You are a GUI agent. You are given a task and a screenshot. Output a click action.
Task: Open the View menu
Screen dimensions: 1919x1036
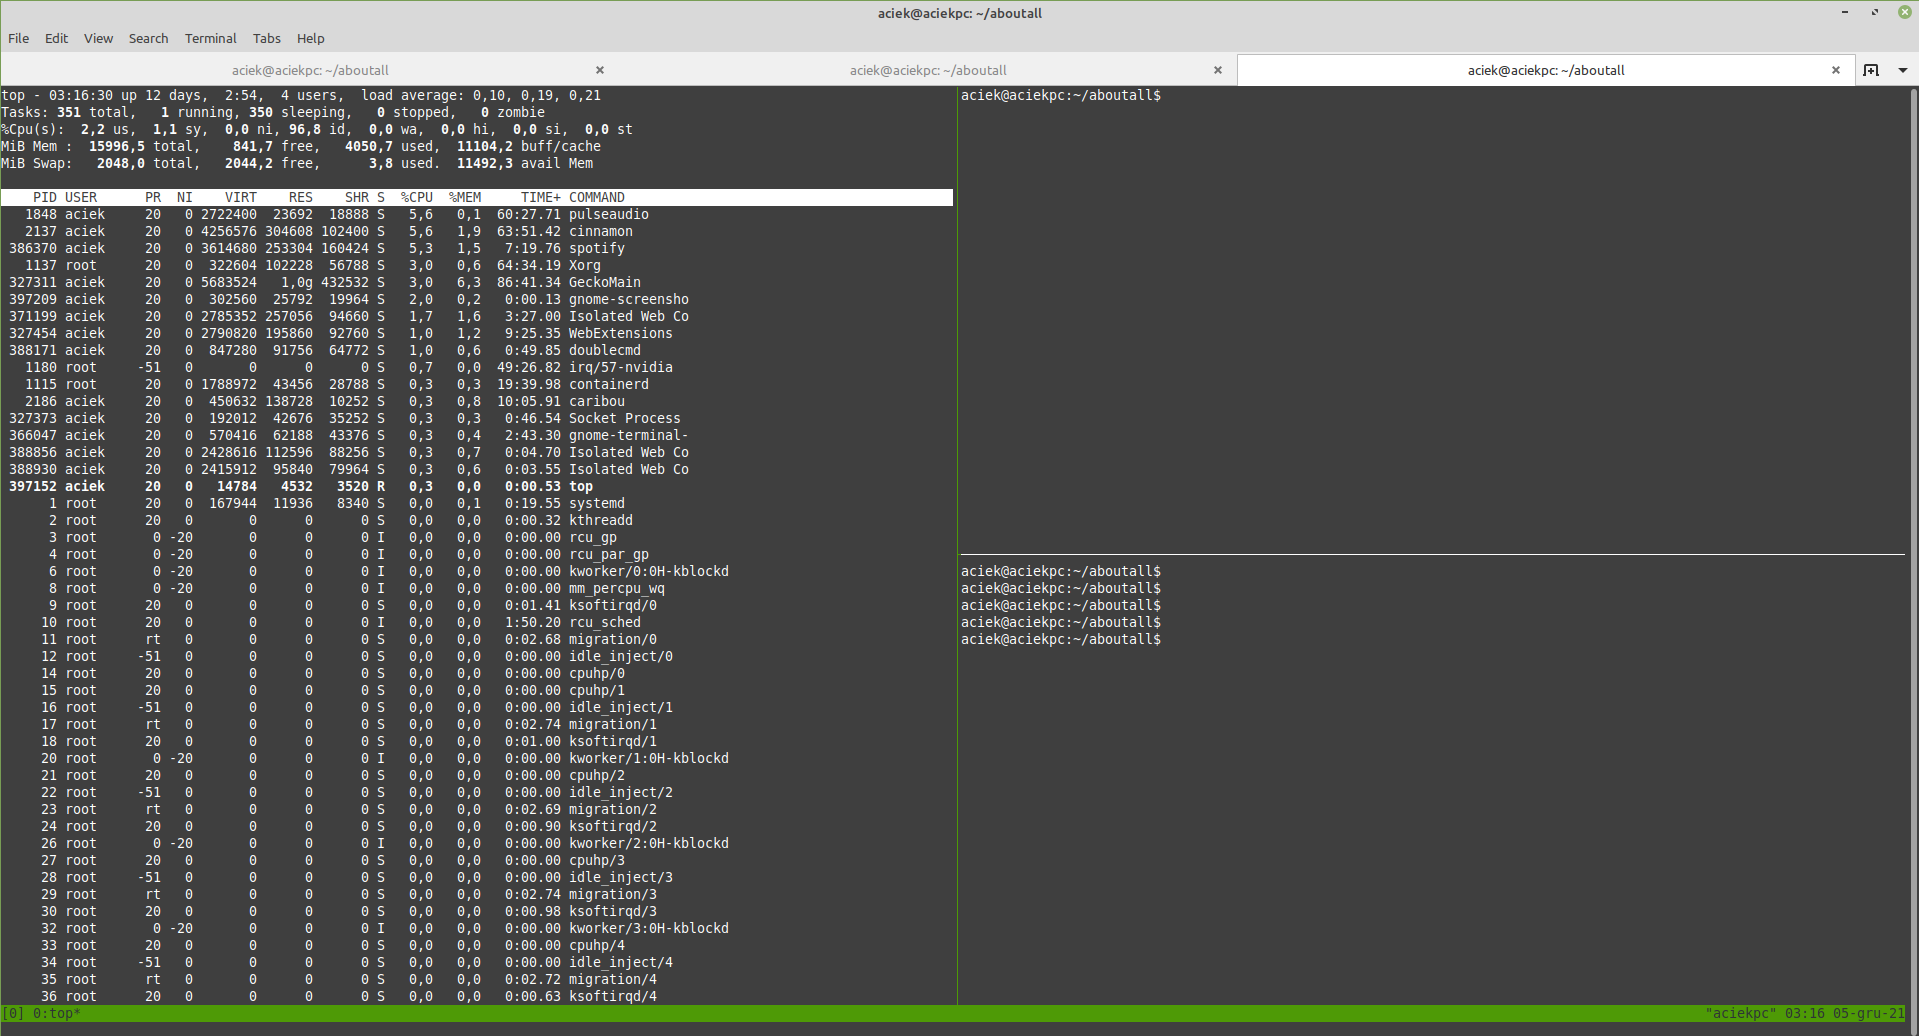pyautogui.click(x=97, y=38)
